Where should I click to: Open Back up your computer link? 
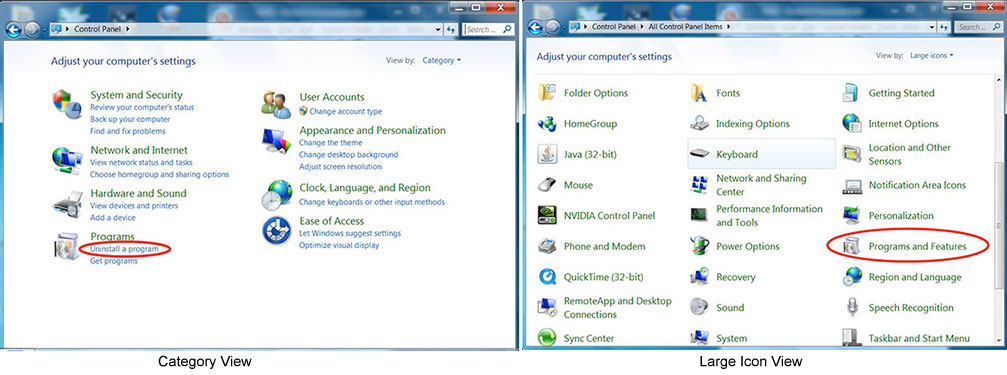(x=130, y=119)
